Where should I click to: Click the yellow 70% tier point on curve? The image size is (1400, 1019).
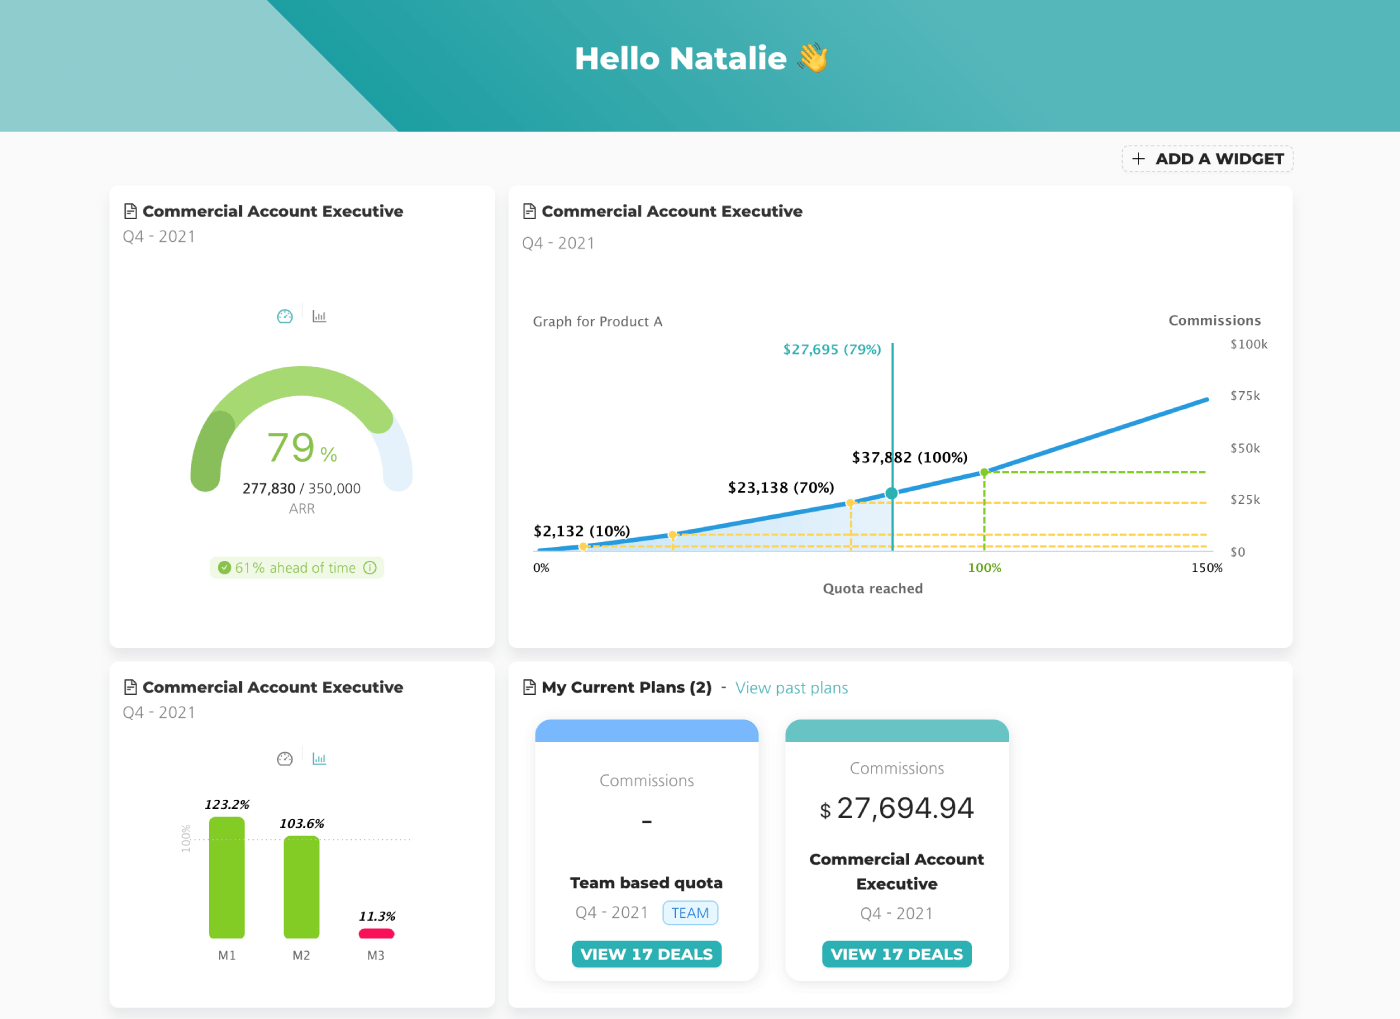coord(850,503)
